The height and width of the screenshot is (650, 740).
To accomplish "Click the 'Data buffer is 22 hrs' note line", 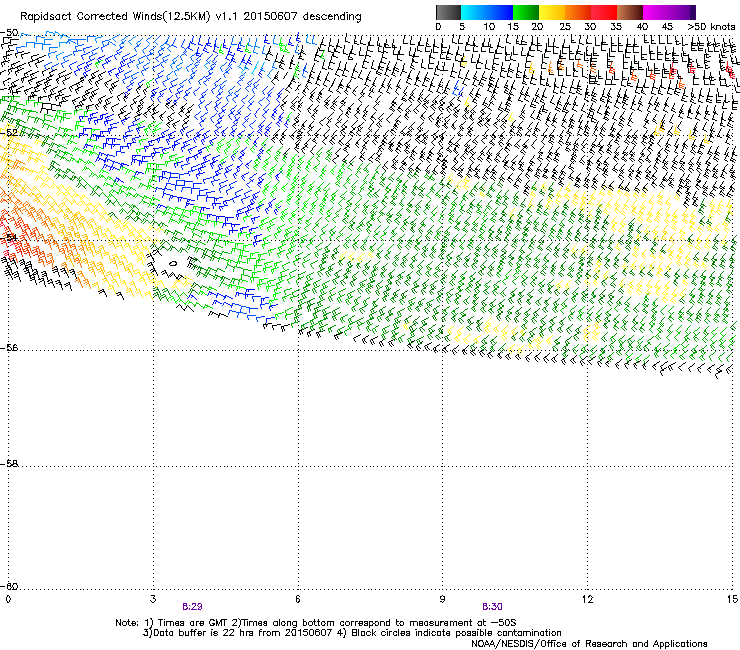I will point(352,633).
